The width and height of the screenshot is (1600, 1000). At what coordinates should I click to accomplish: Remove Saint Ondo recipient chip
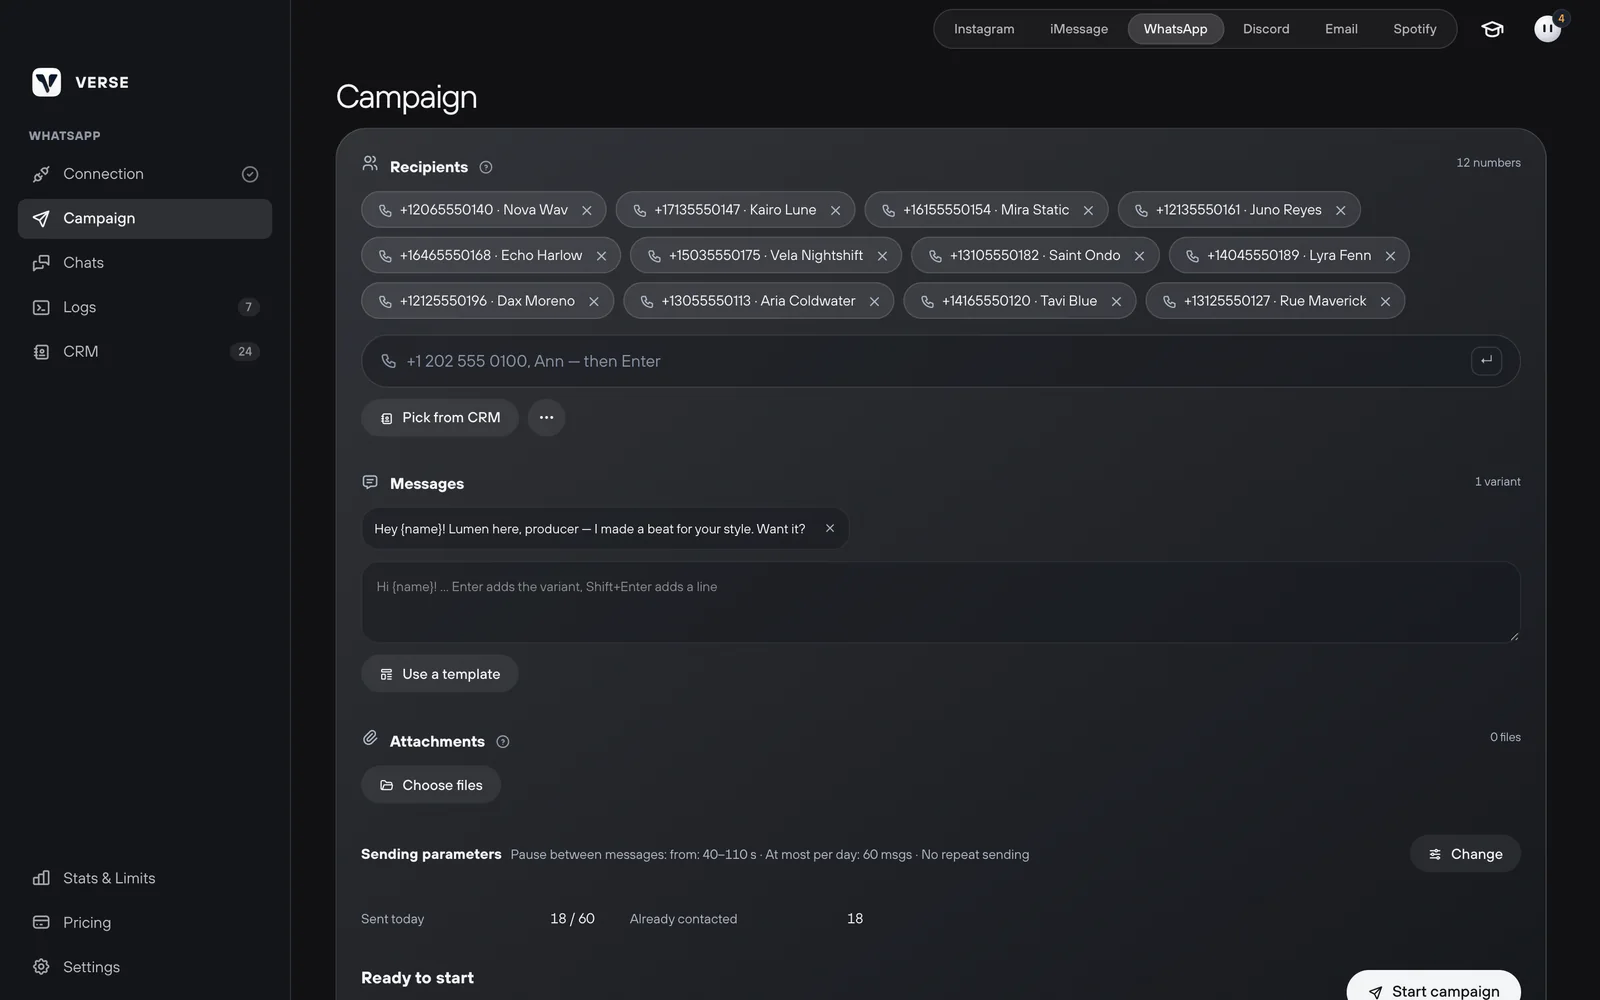(1139, 256)
